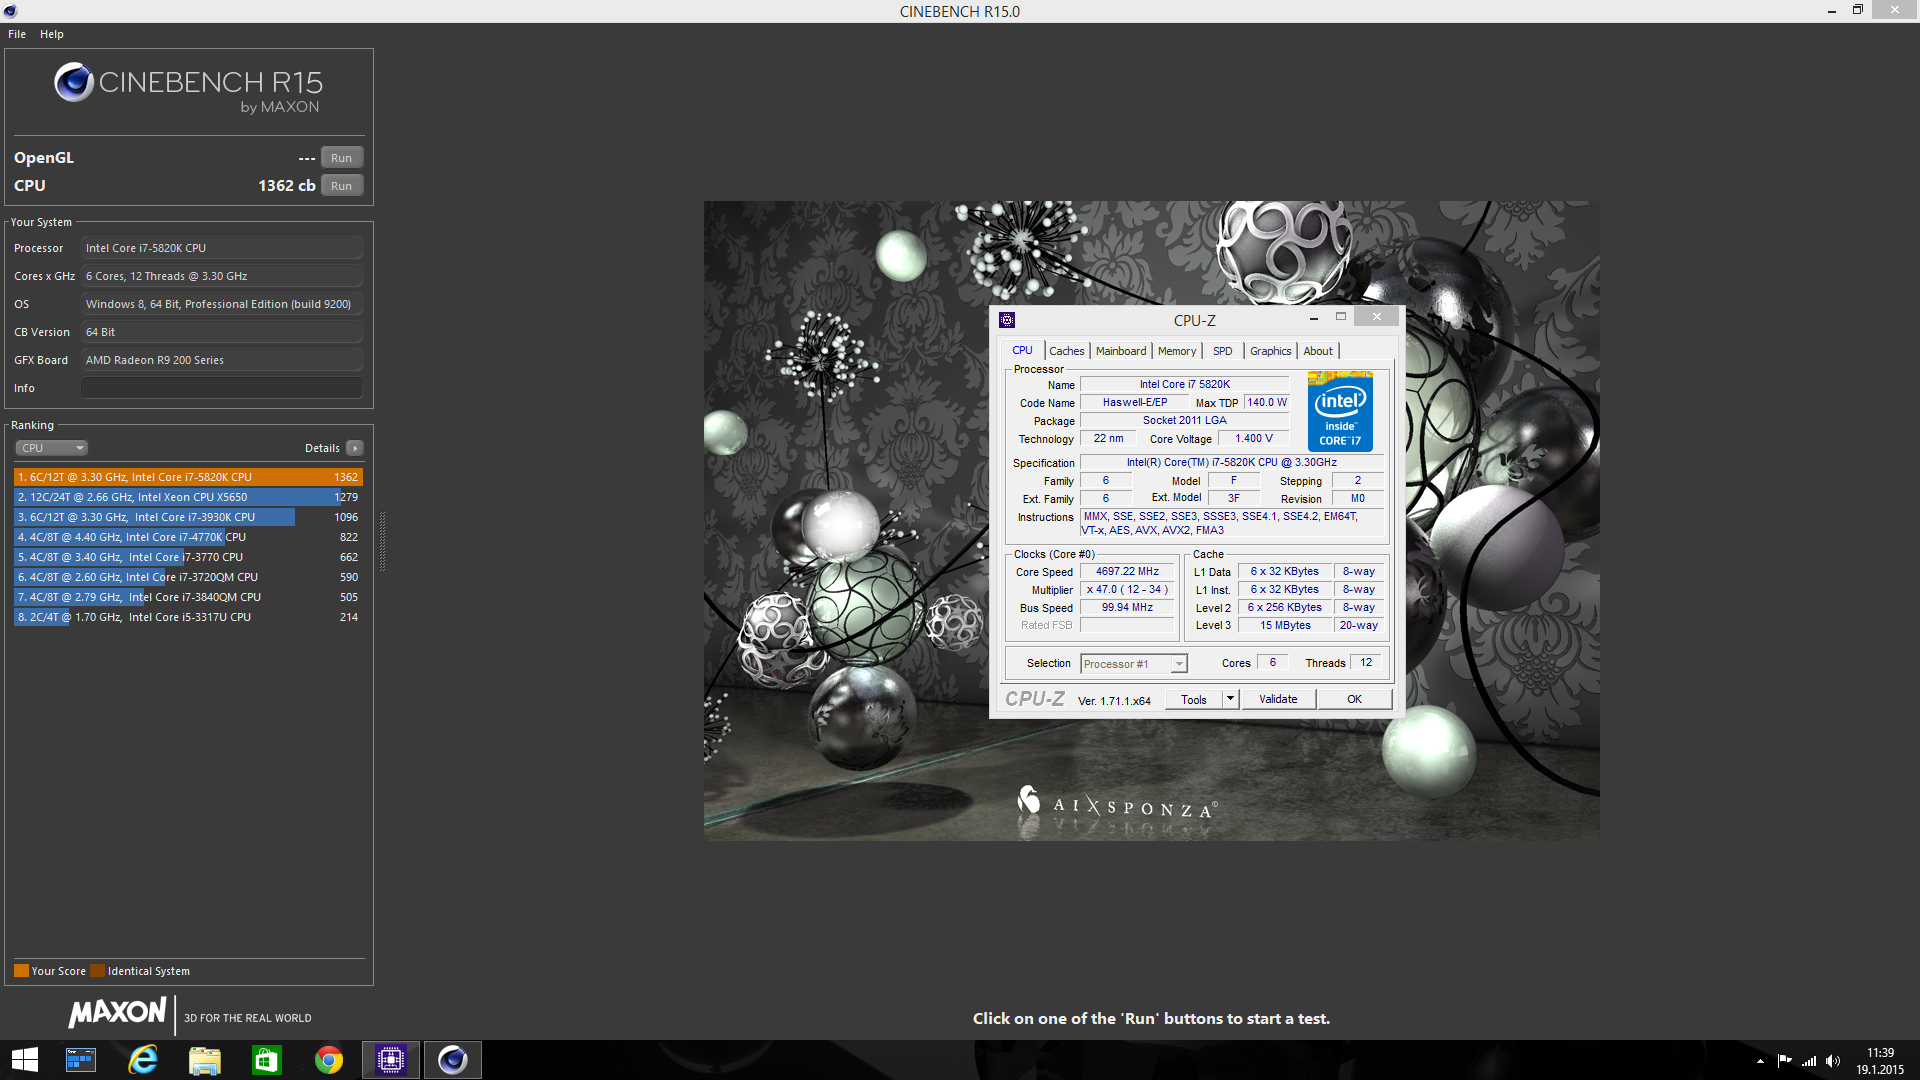Show hidden system tray icons arrow

[1760, 1061]
